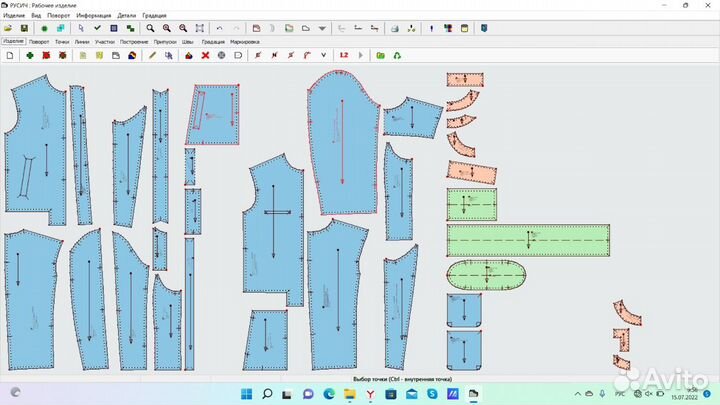Select the arrow pointer tool
This screenshot has width=720, height=405.
pos(81,28)
